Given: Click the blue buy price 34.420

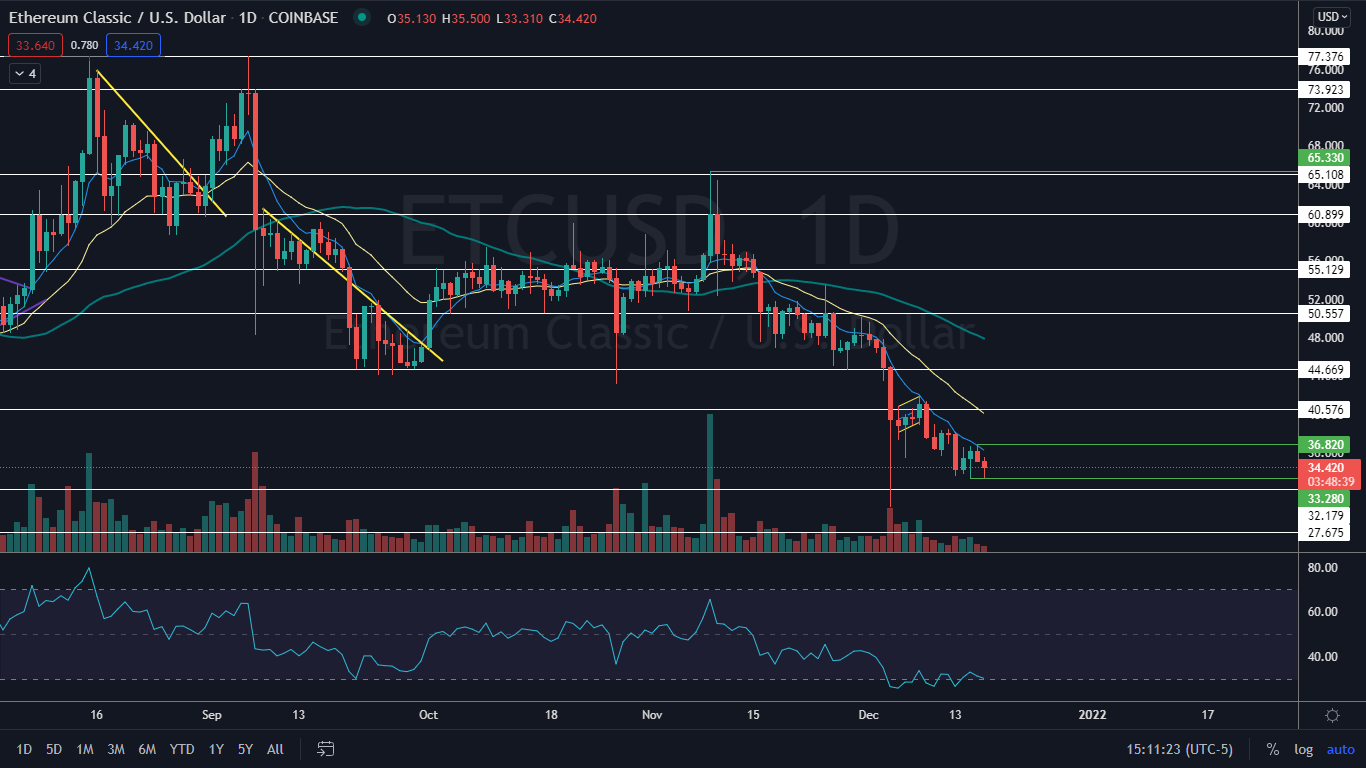Looking at the screenshot, I should (134, 44).
